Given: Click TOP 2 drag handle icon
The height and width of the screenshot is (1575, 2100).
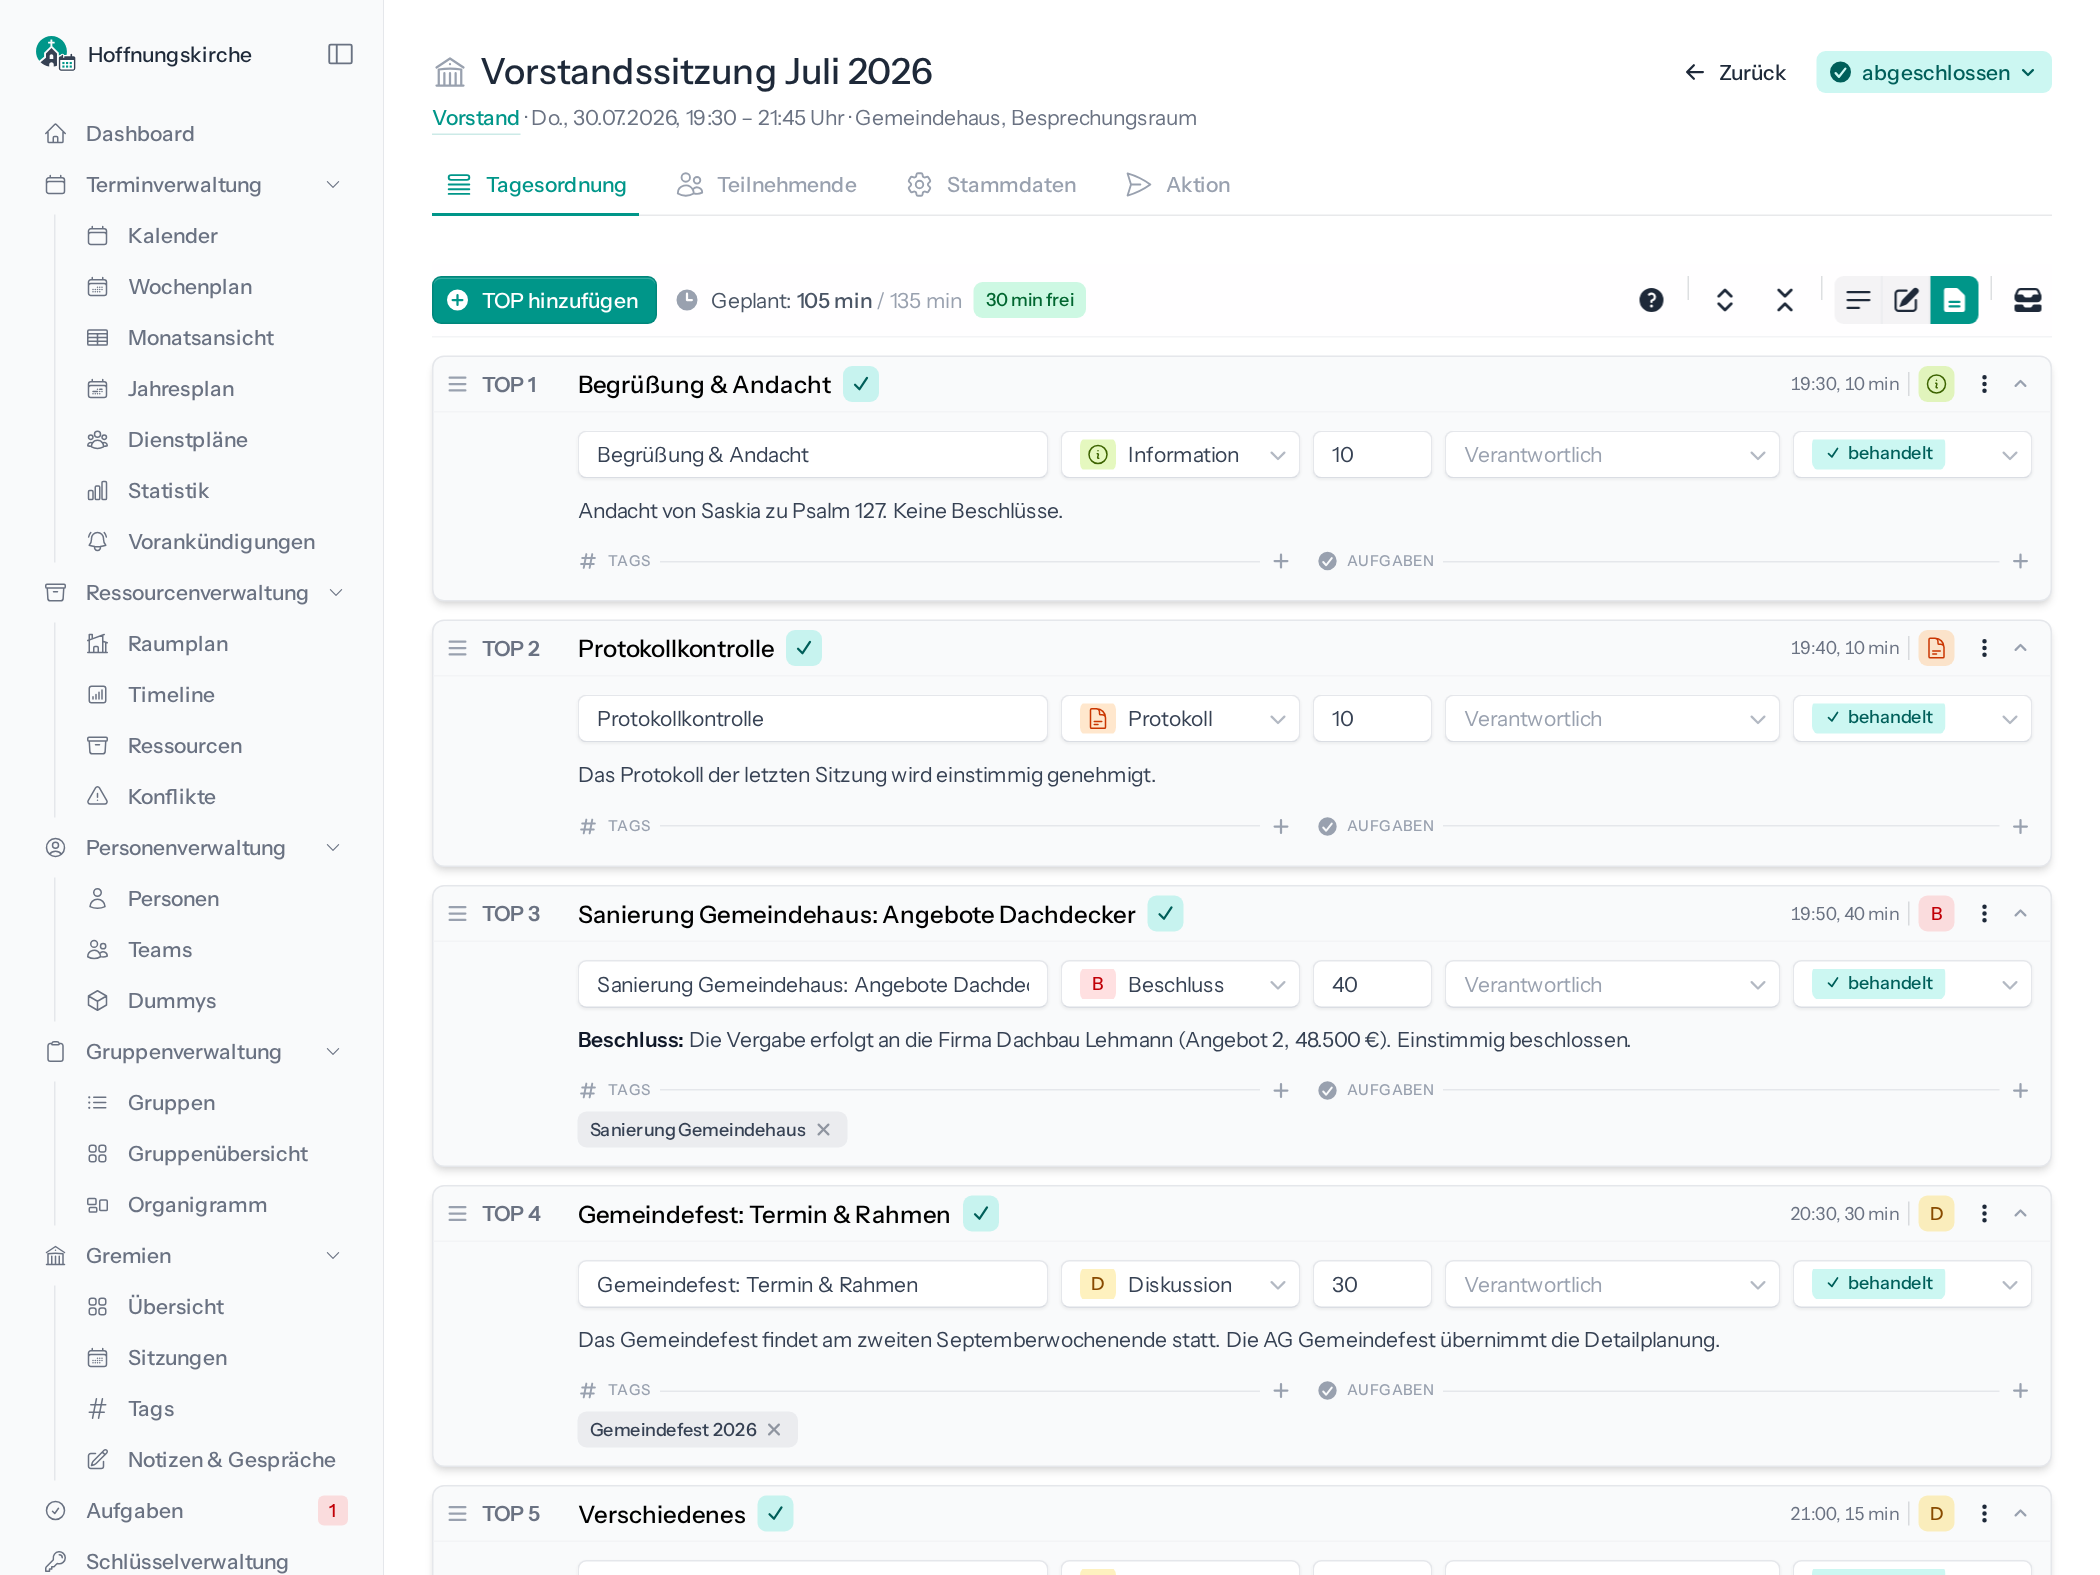Looking at the screenshot, I should (457, 648).
